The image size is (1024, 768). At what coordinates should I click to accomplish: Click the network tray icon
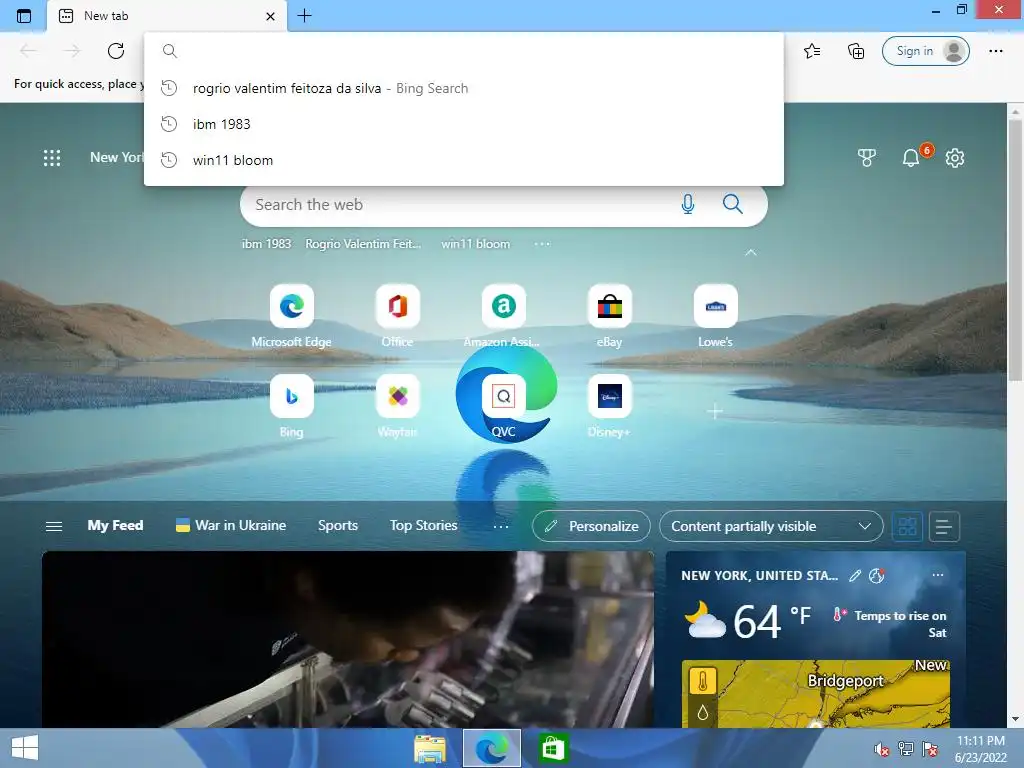click(x=906, y=749)
